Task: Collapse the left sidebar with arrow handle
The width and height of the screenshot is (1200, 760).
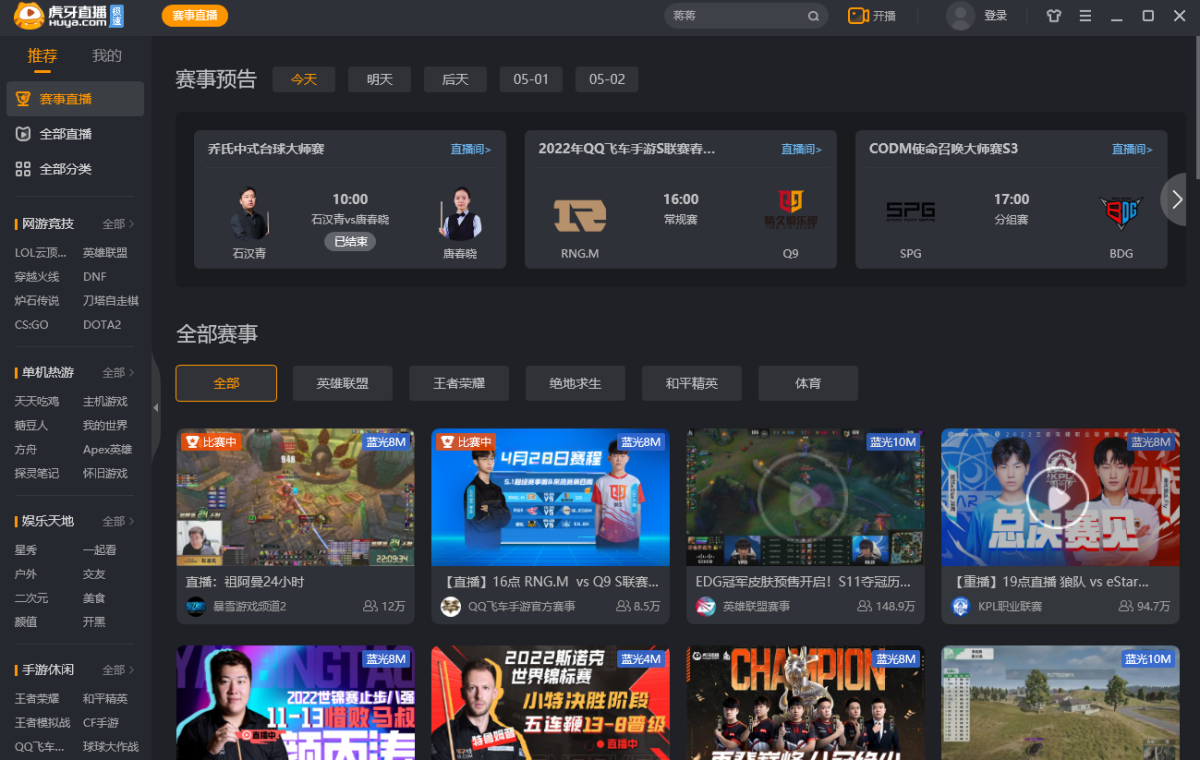Action: [155, 408]
